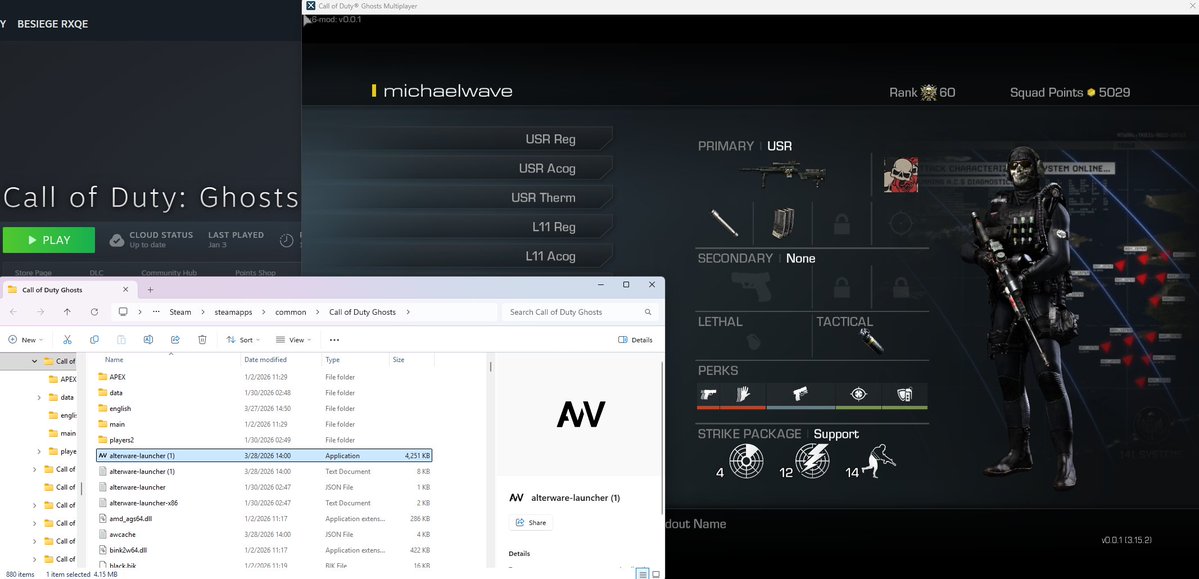Click the tactical grenade canister icon
This screenshot has height=579, width=1199.
click(871, 341)
